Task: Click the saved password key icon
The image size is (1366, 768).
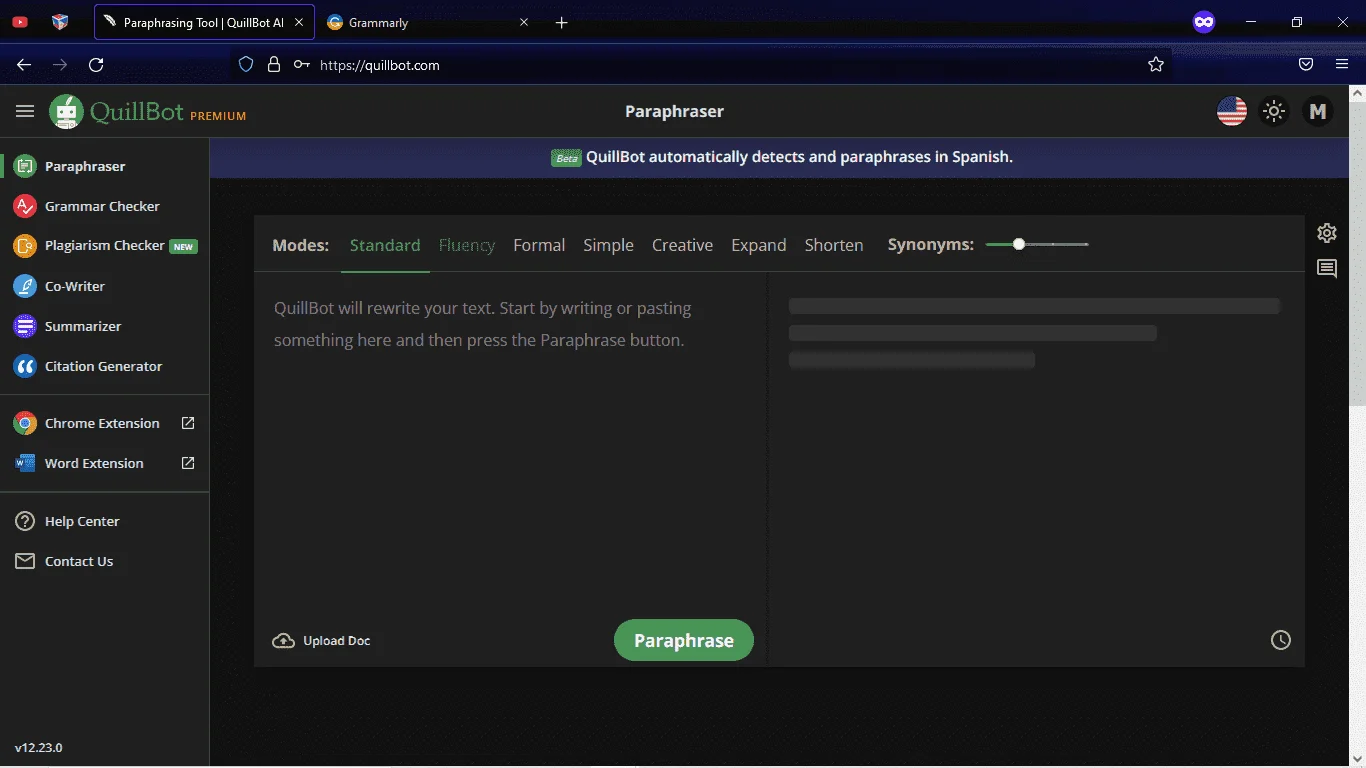Action: pos(301,64)
